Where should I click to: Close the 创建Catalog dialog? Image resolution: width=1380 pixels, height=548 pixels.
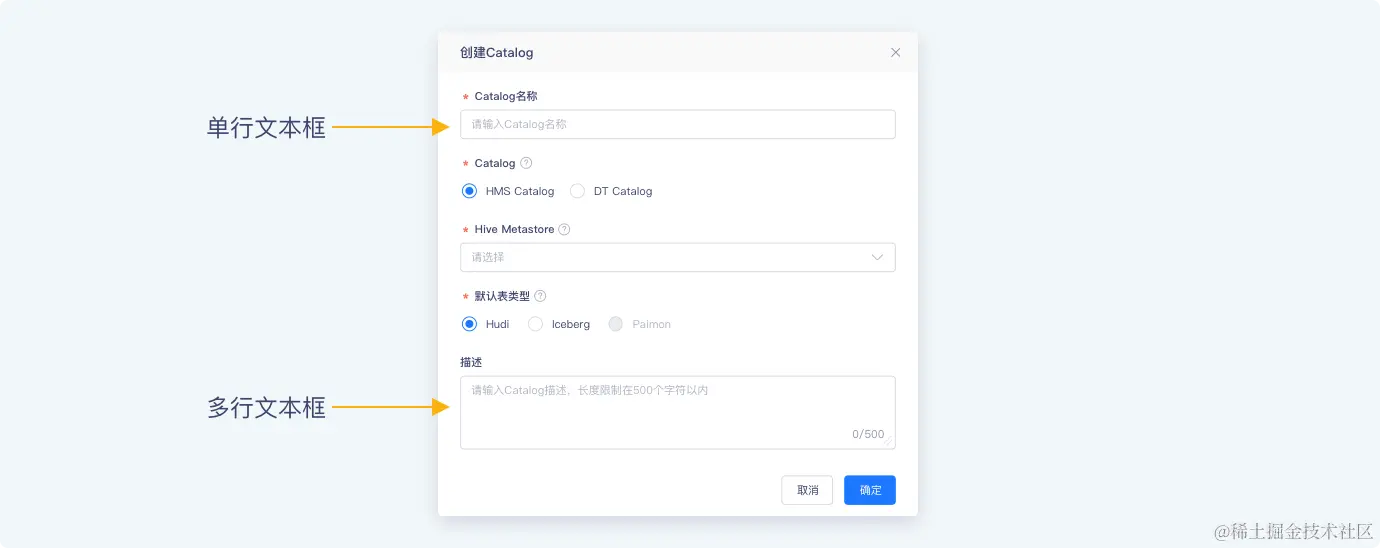coord(895,52)
